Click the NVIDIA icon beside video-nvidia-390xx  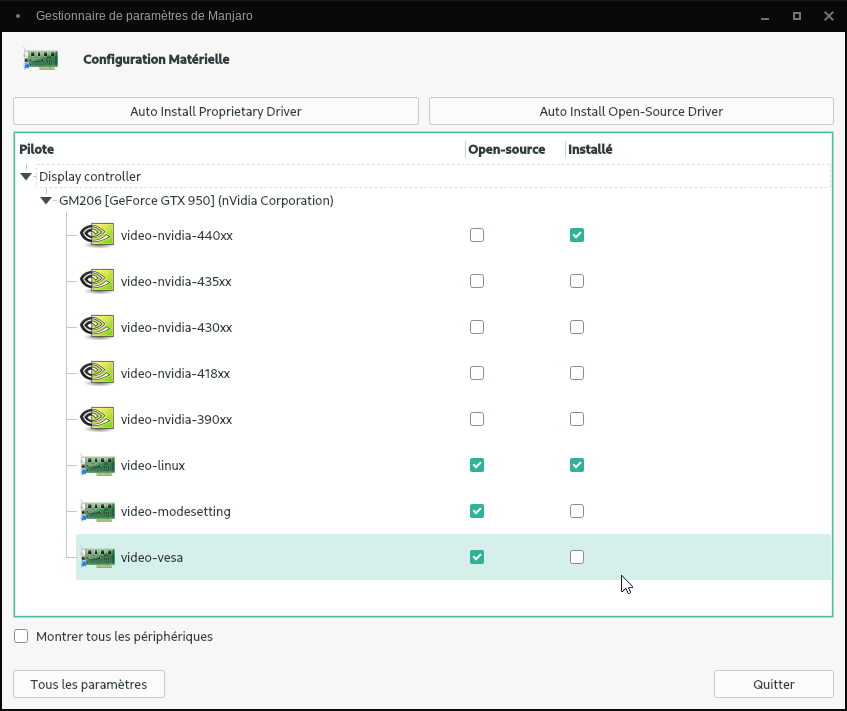[97, 419]
